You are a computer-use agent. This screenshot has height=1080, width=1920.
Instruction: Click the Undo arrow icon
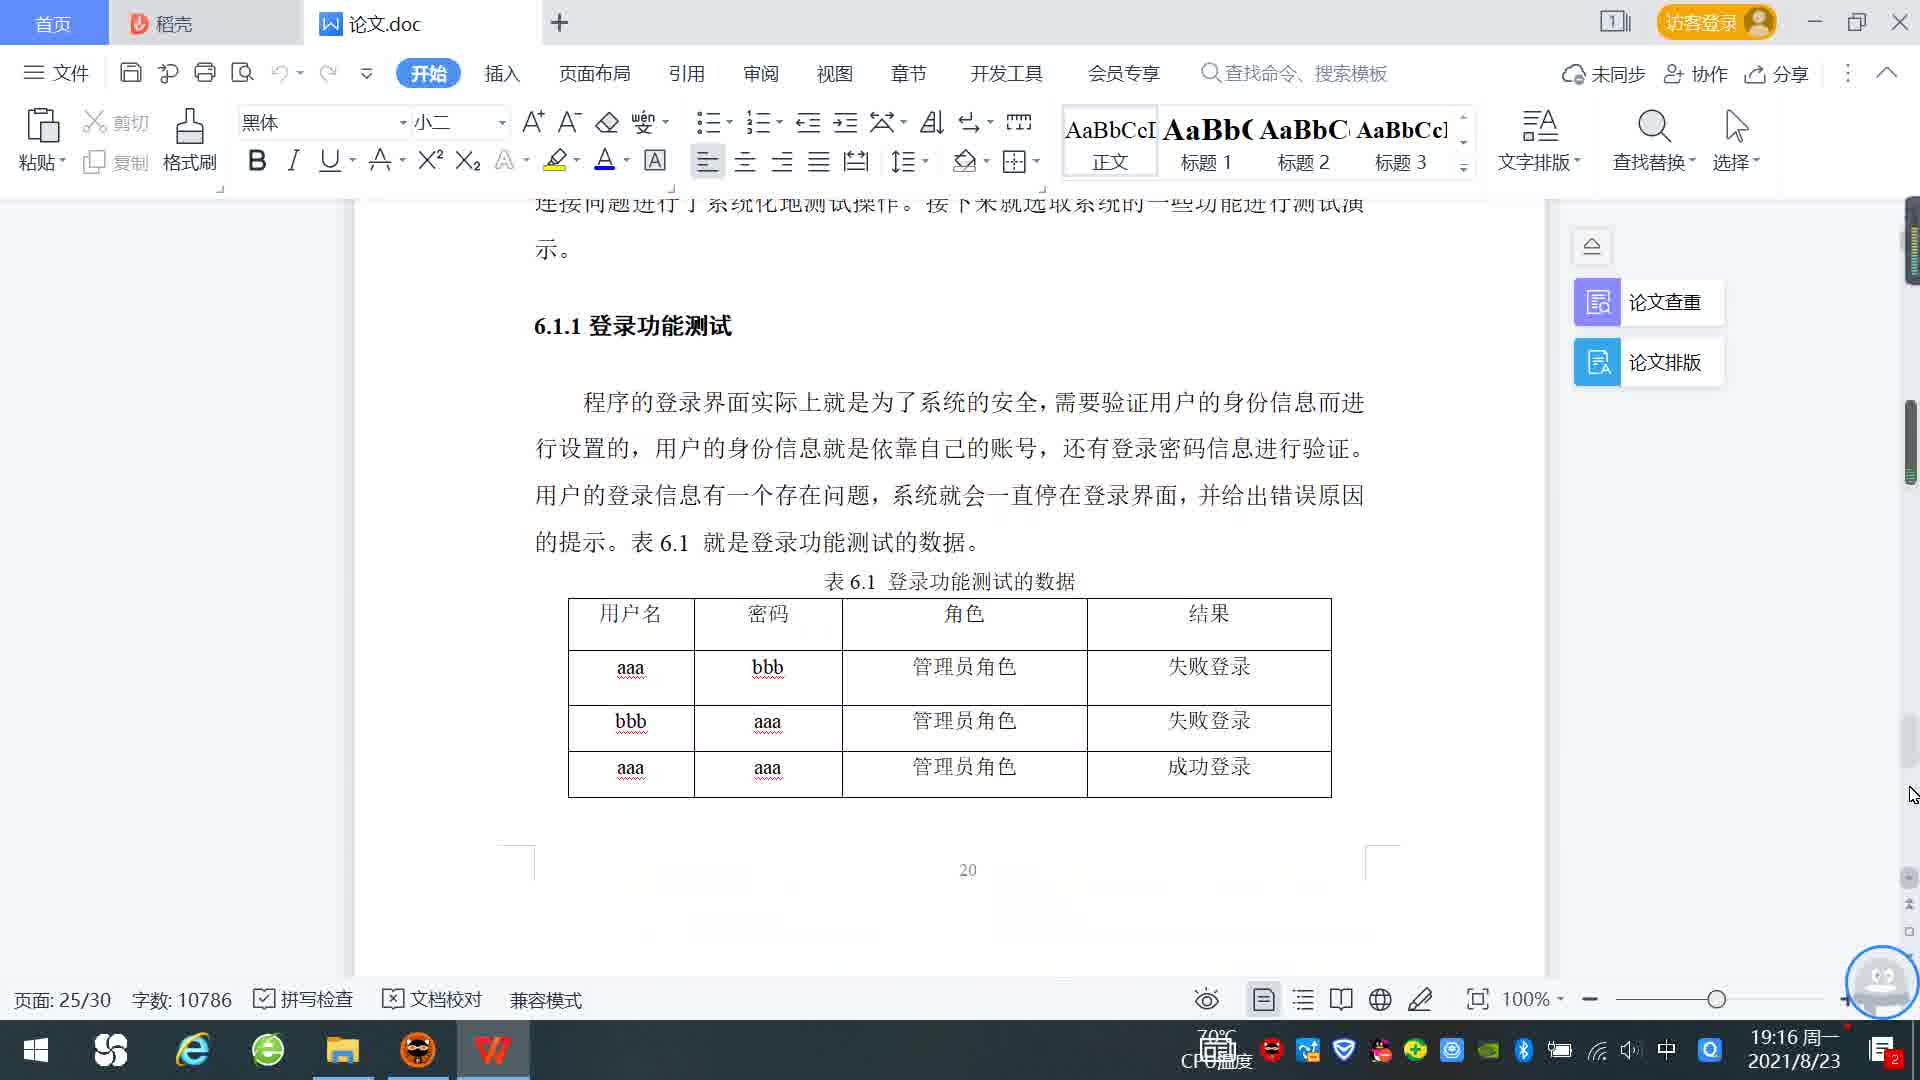[x=280, y=73]
